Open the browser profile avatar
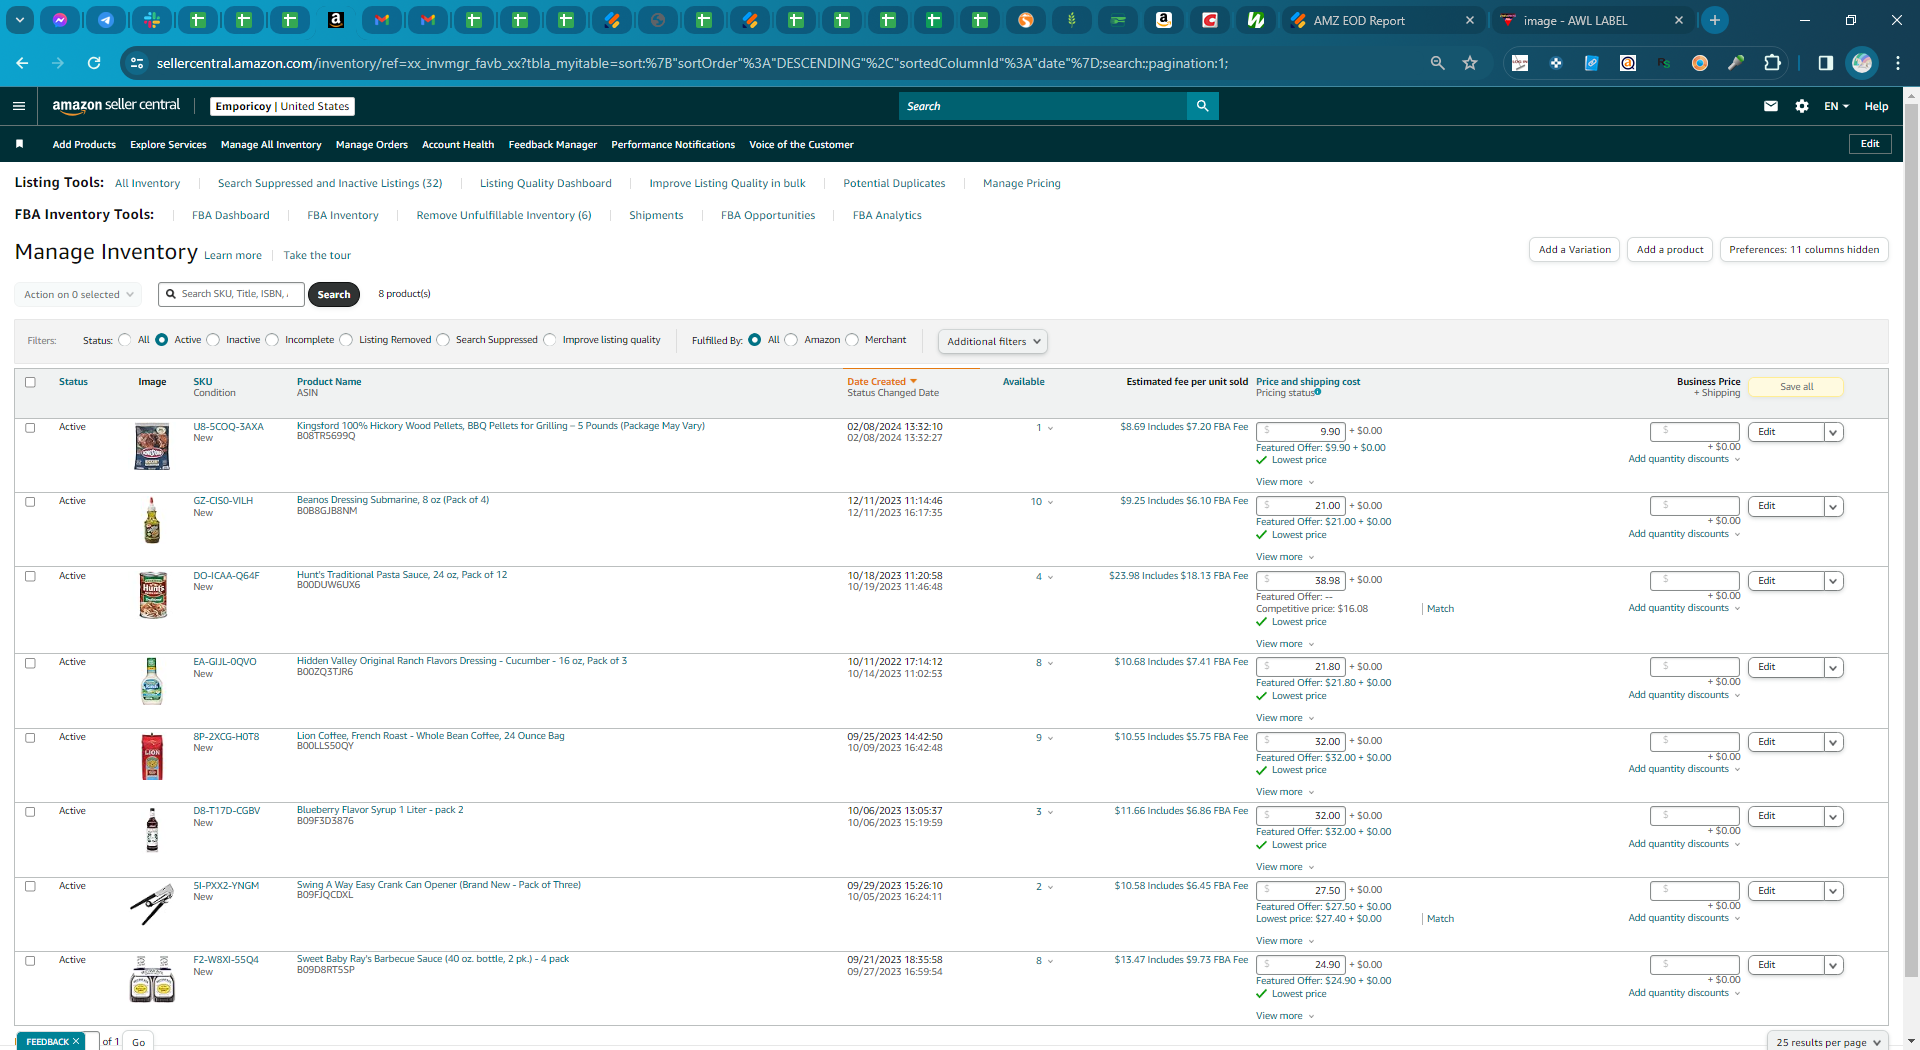The height and width of the screenshot is (1050, 1920). click(1862, 63)
